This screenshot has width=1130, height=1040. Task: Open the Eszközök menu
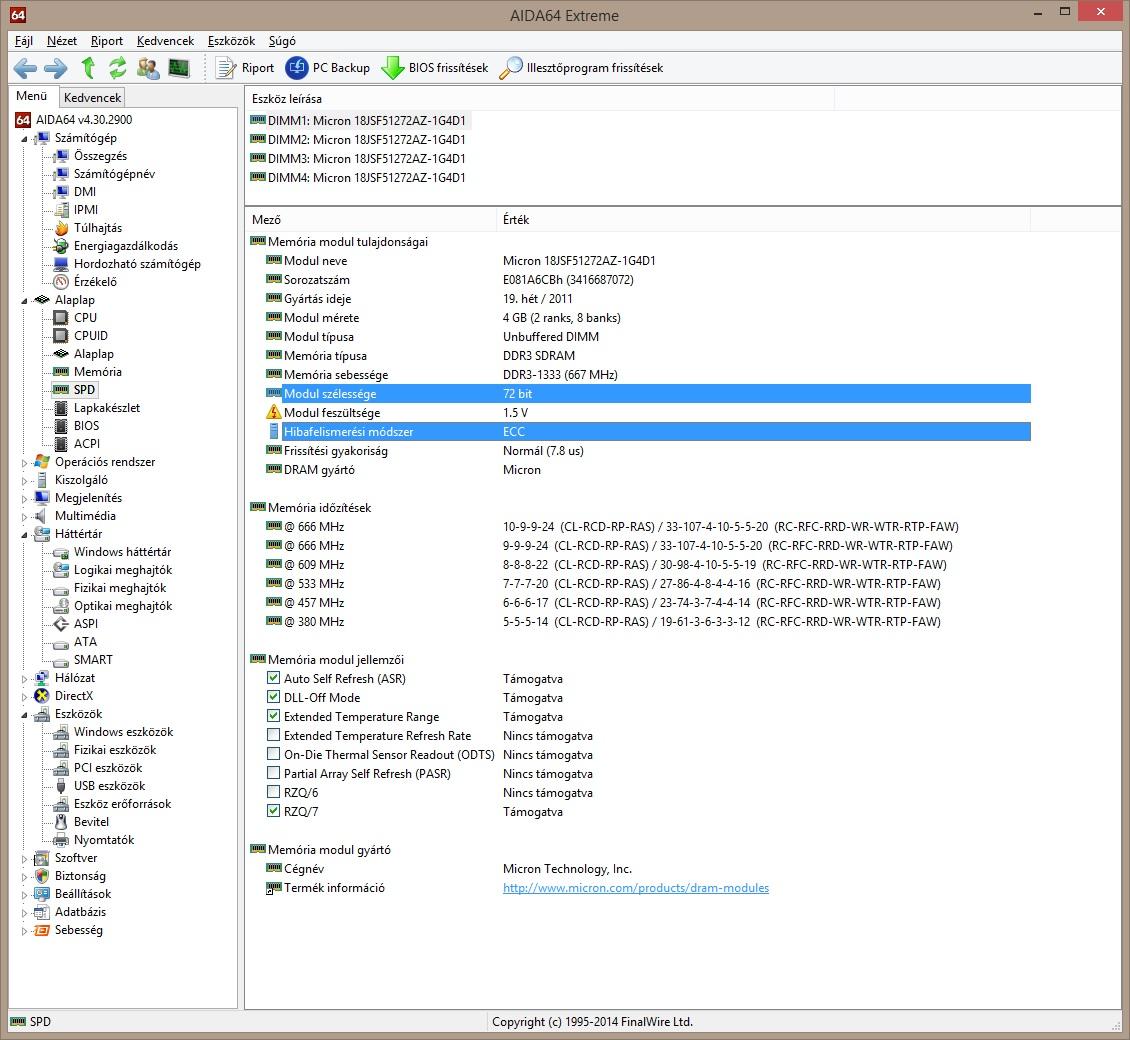click(x=231, y=41)
